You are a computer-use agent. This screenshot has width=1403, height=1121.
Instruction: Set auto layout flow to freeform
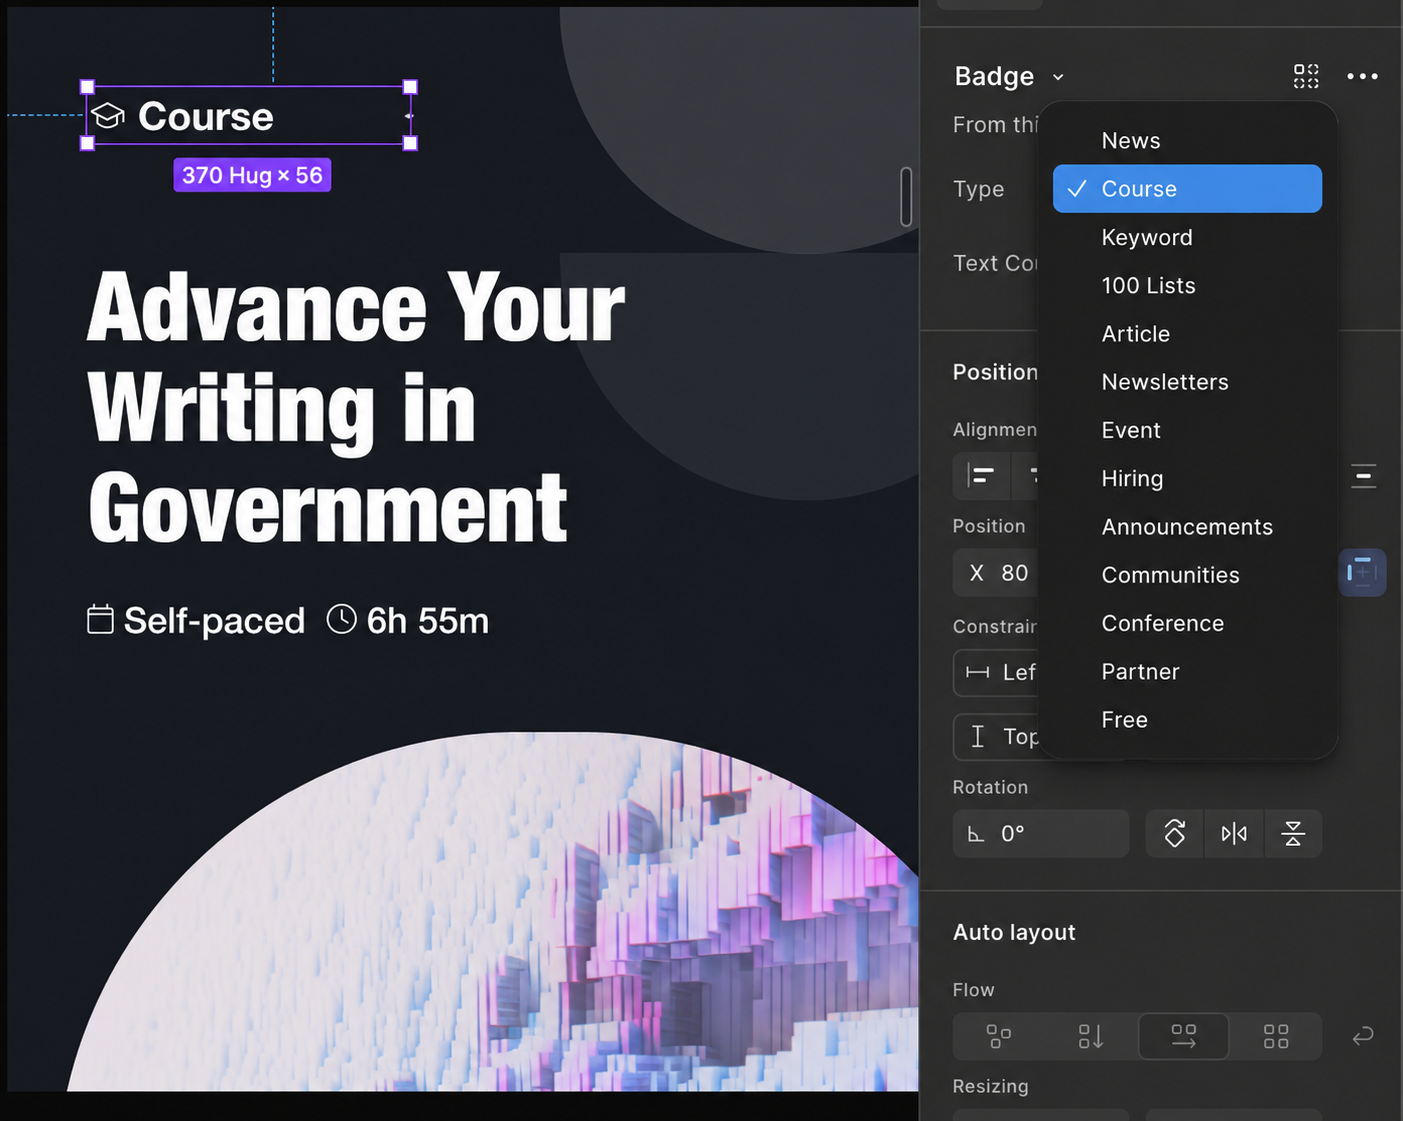coord(999,1036)
